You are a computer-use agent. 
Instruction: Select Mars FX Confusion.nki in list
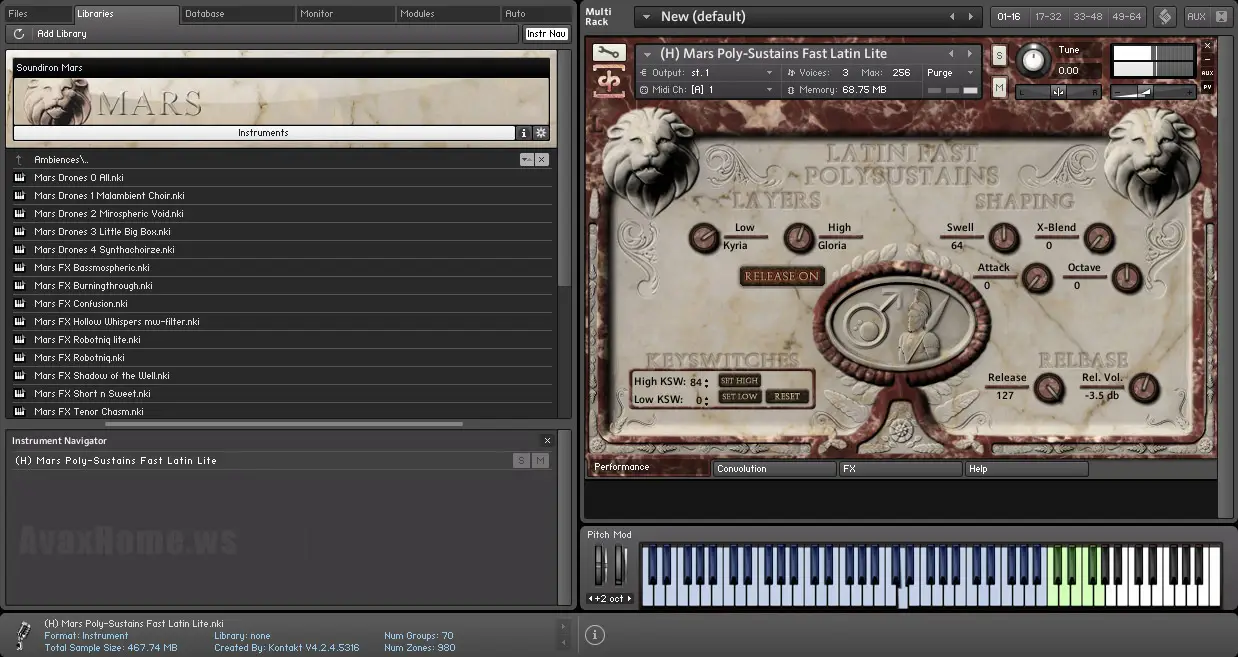click(81, 304)
